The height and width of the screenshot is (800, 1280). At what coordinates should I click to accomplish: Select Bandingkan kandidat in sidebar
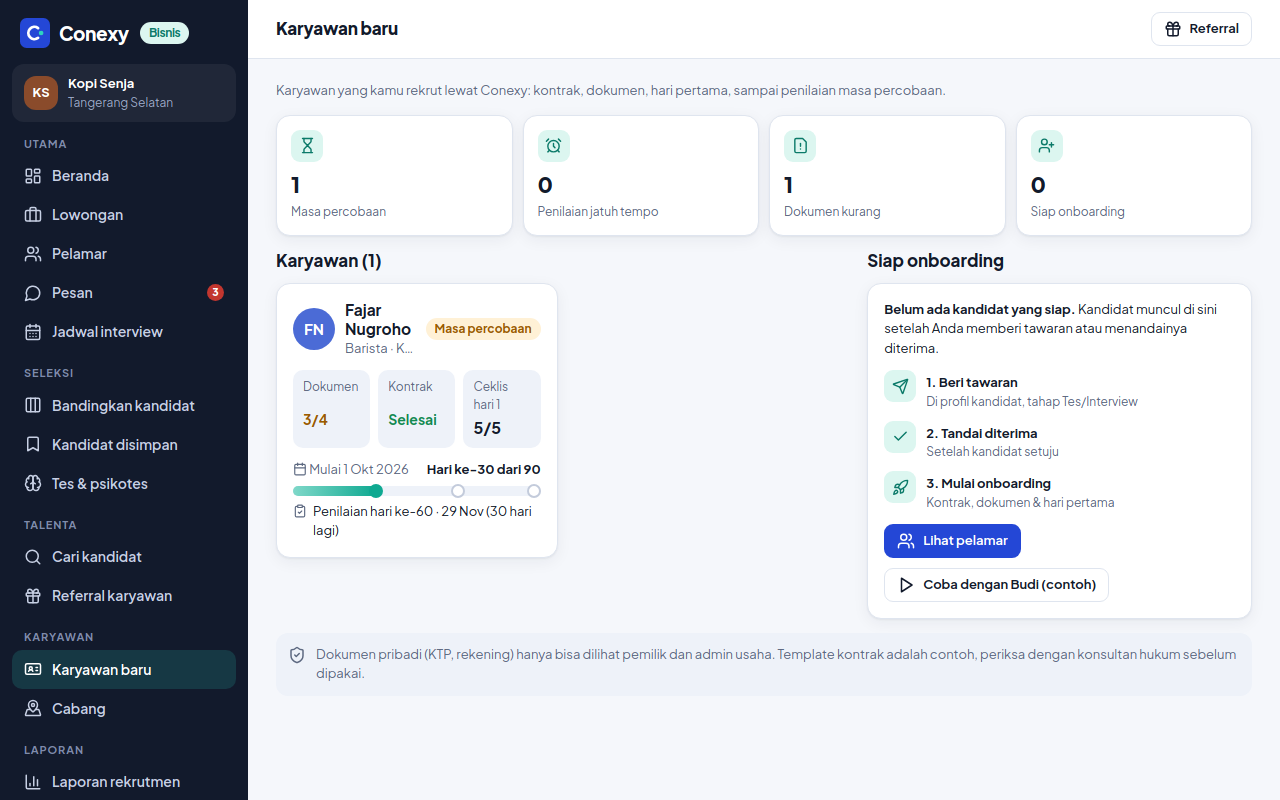pos(124,406)
